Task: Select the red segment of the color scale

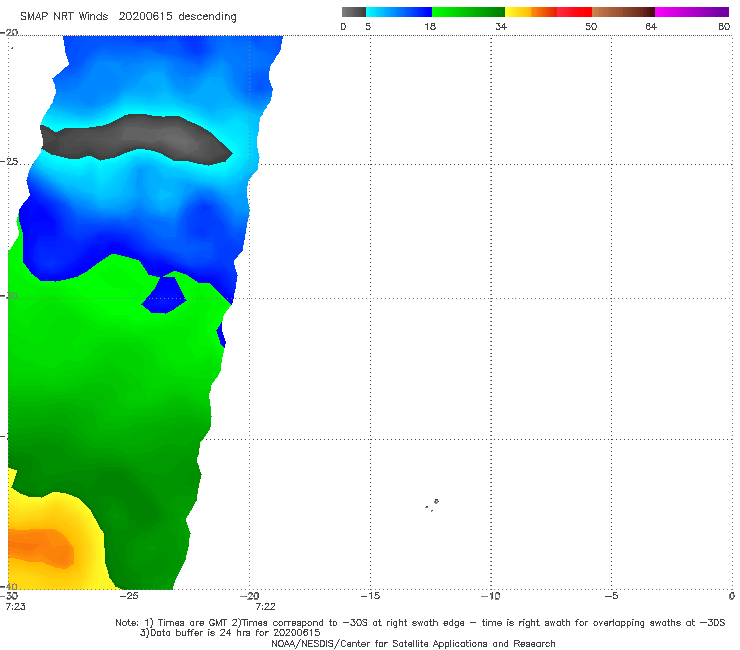Action: (574, 12)
